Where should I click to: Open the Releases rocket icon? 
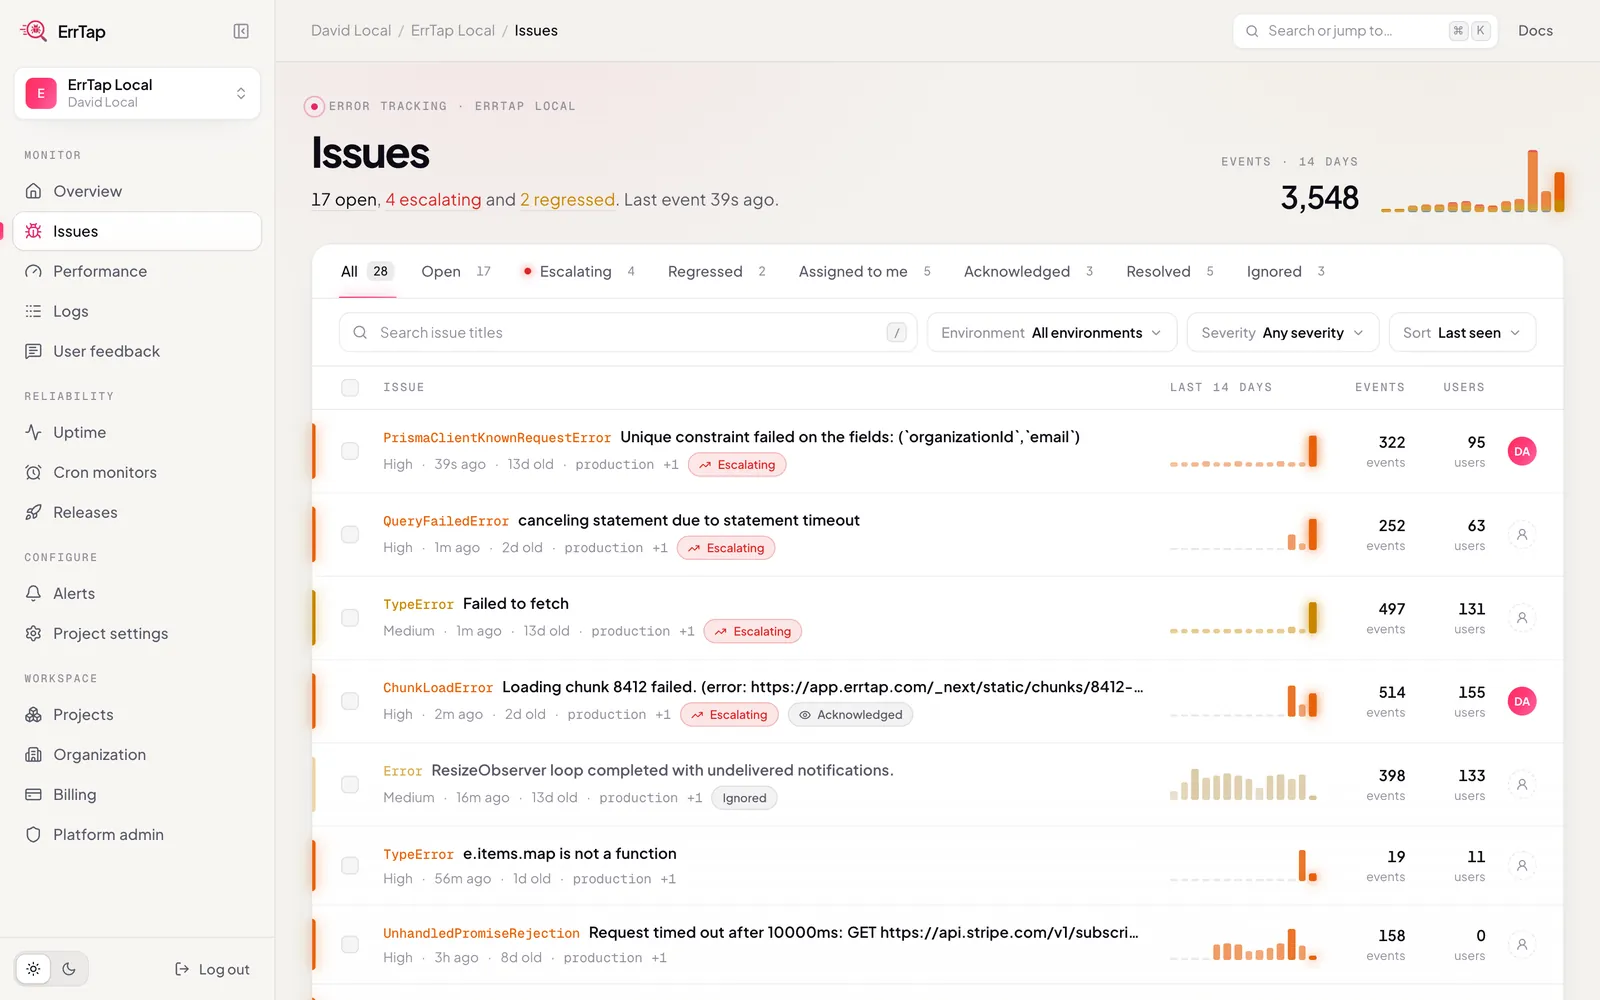tap(33, 512)
